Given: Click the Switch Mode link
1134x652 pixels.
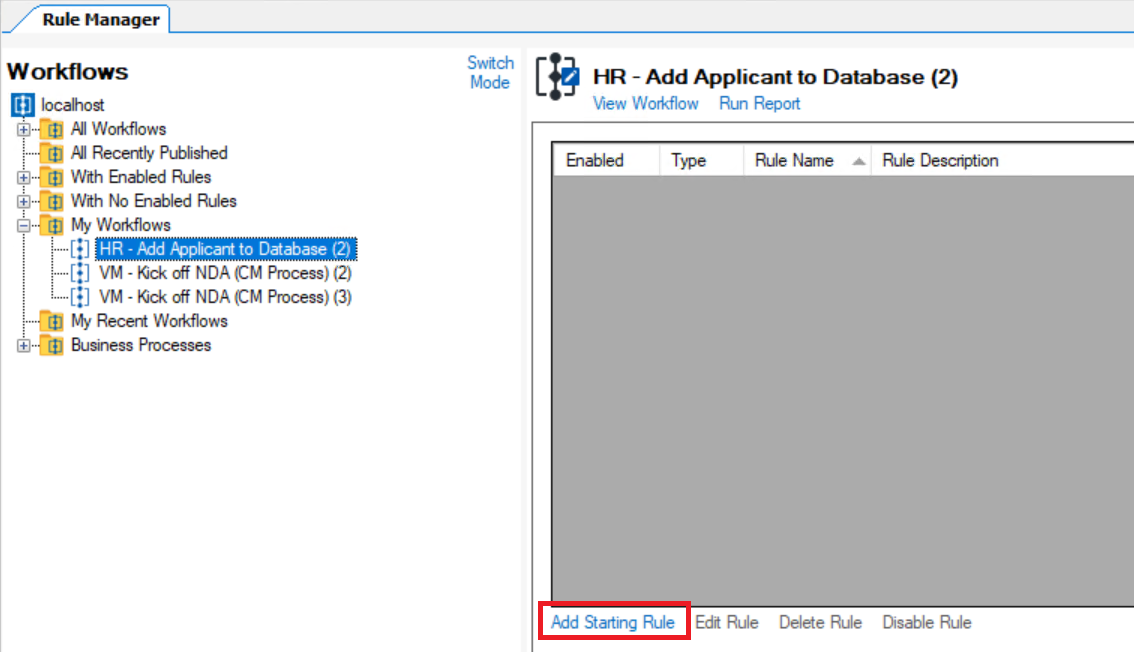Looking at the screenshot, I should tap(490, 73).
